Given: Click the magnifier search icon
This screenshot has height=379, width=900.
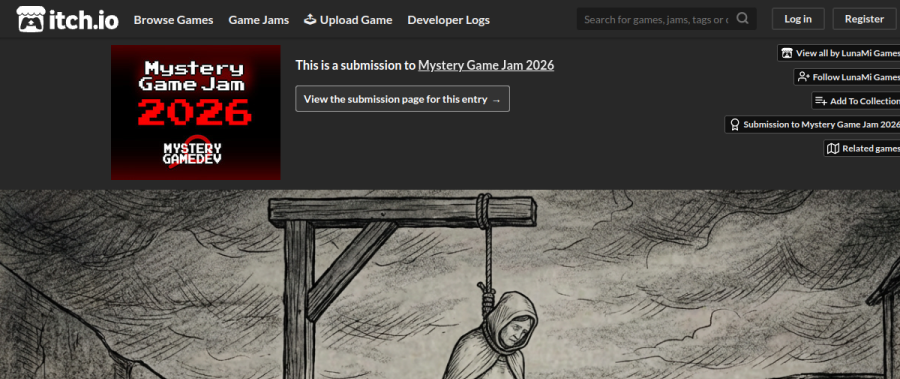Looking at the screenshot, I should coord(743,18).
